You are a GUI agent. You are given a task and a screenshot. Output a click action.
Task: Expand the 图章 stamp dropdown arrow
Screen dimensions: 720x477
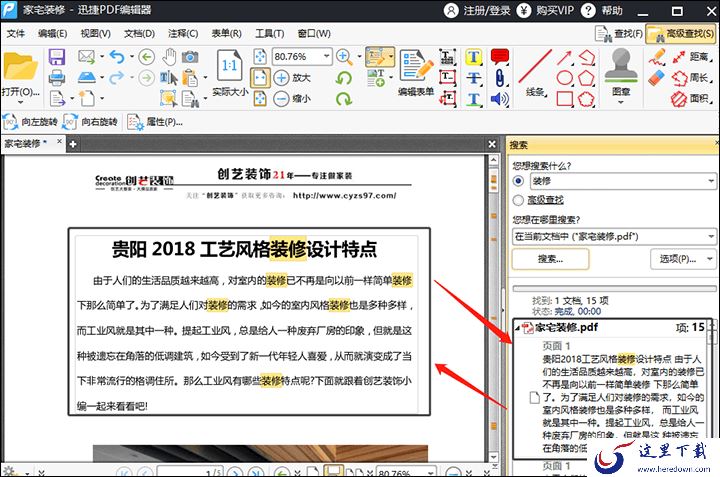coord(621,102)
